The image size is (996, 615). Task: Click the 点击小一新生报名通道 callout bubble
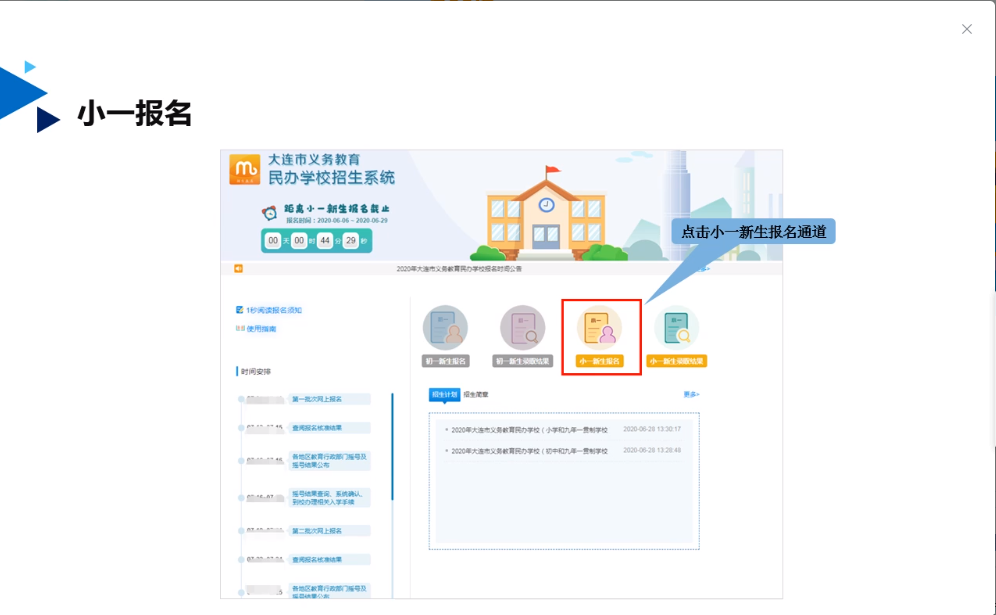753,232
